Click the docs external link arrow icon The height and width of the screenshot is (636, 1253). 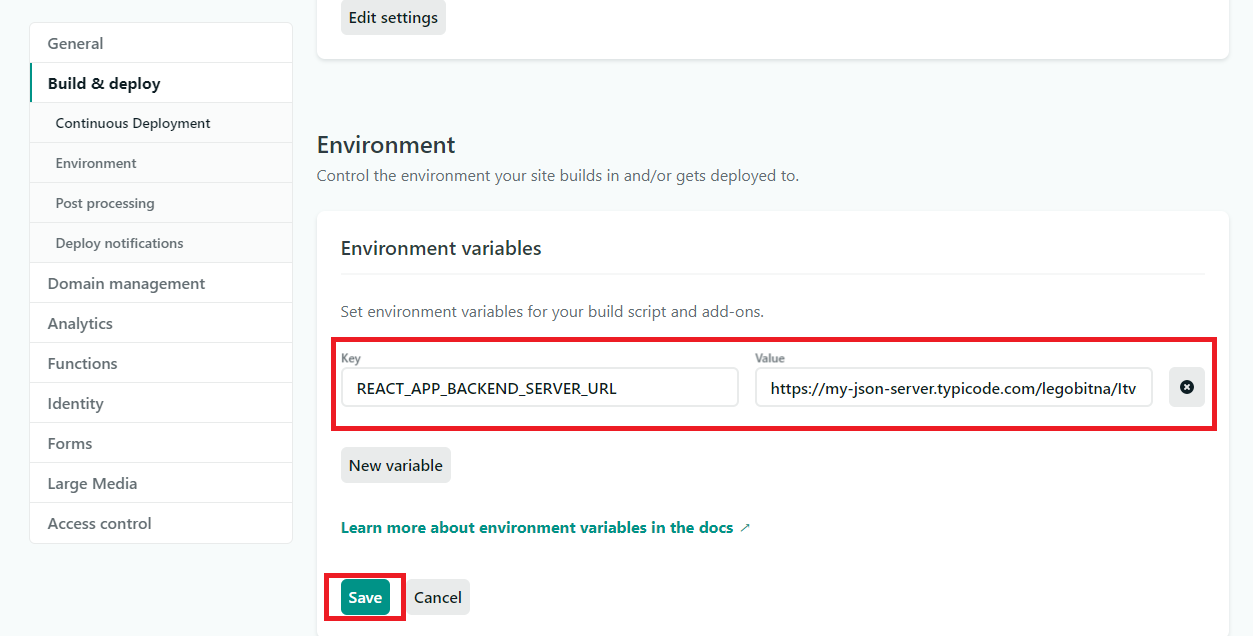(x=744, y=528)
